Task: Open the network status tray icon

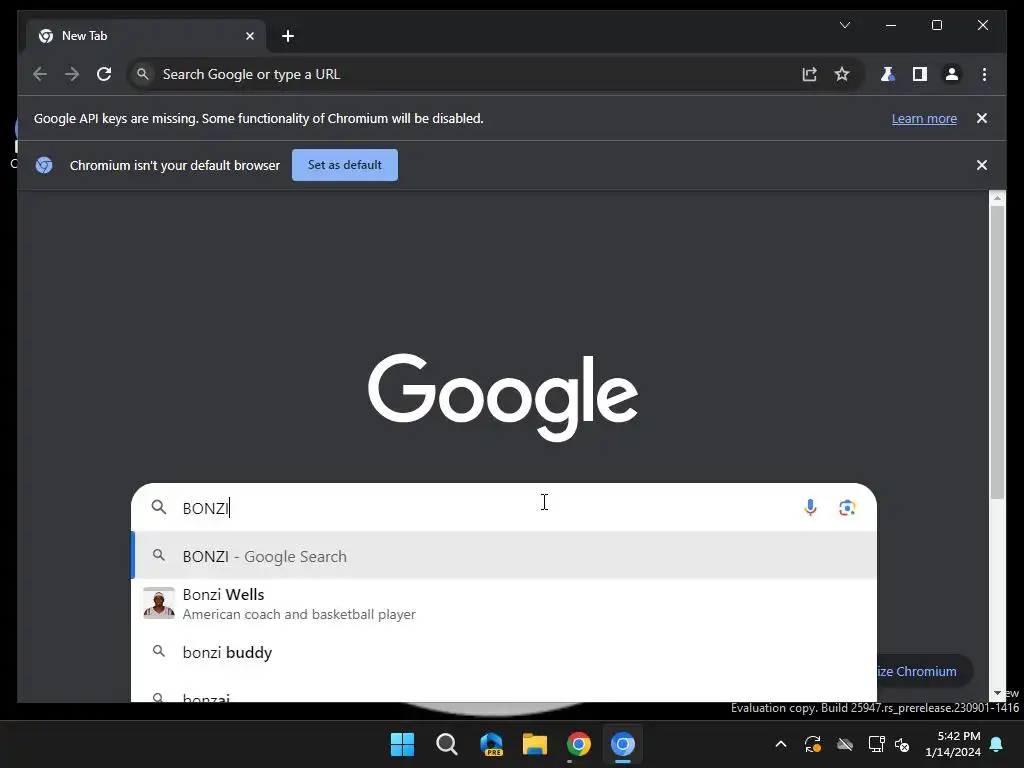Action: [x=876, y=744]
